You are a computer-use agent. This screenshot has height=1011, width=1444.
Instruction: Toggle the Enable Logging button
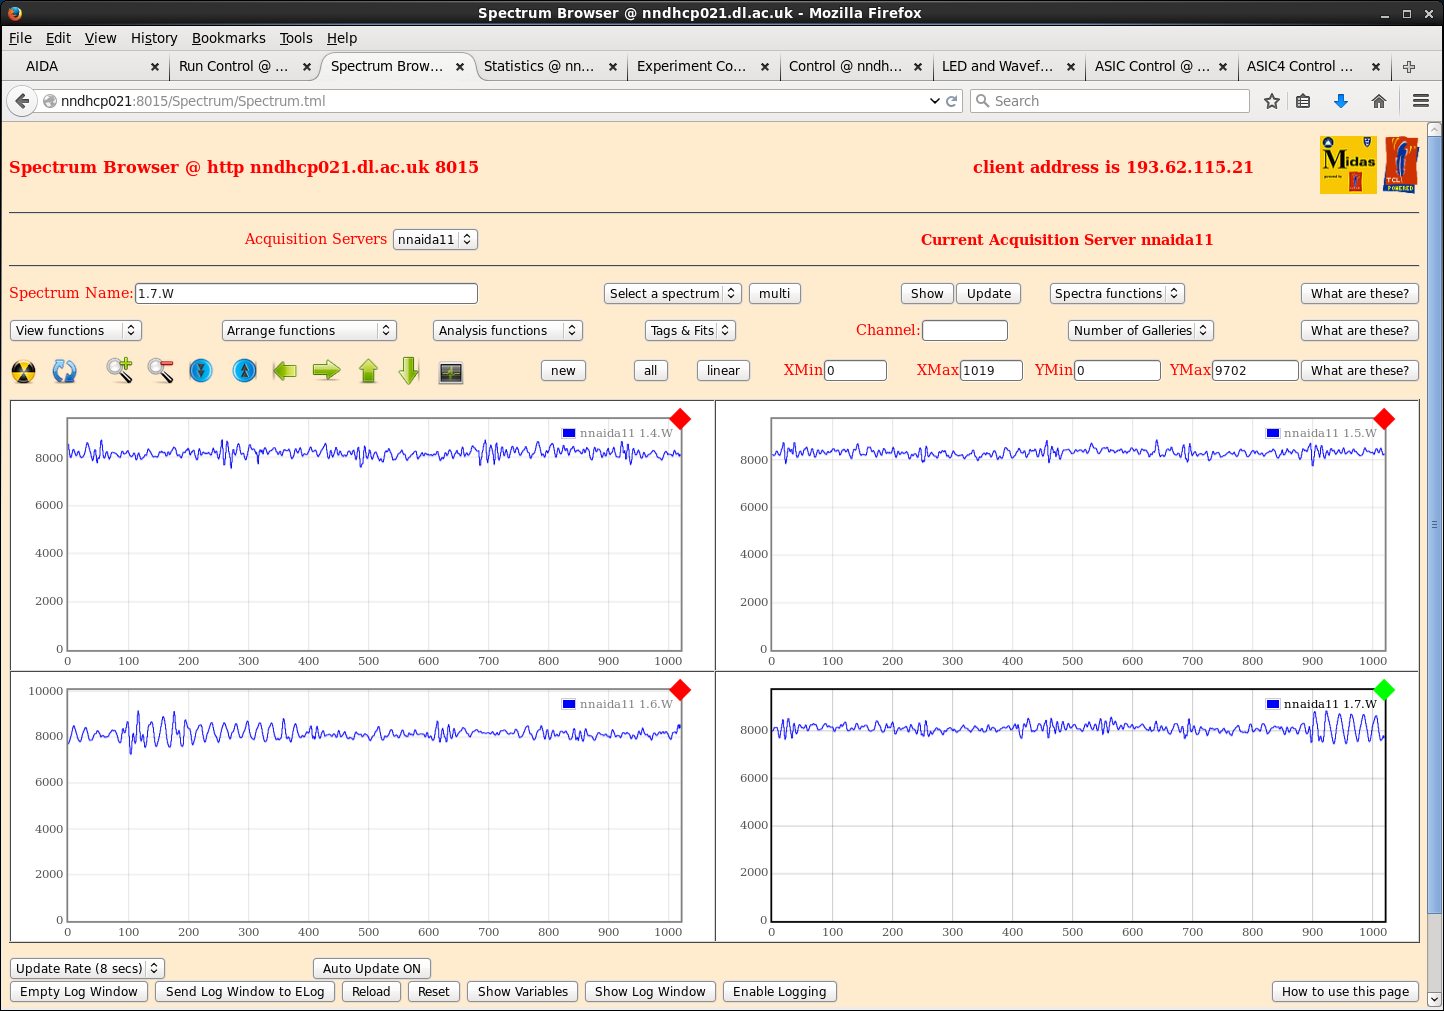coord(779,992)
